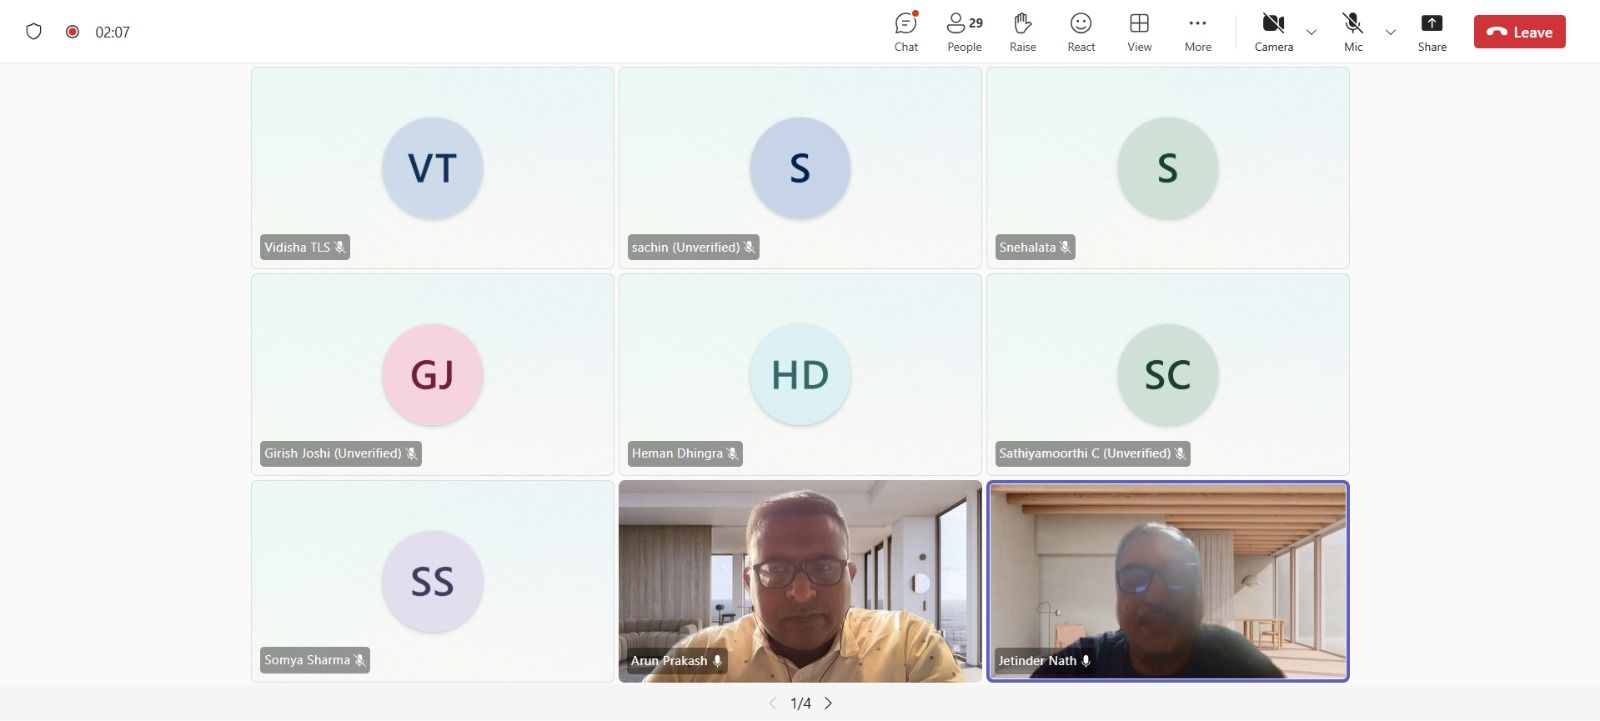Click the 1/4 page indicator

pos(800,703)
